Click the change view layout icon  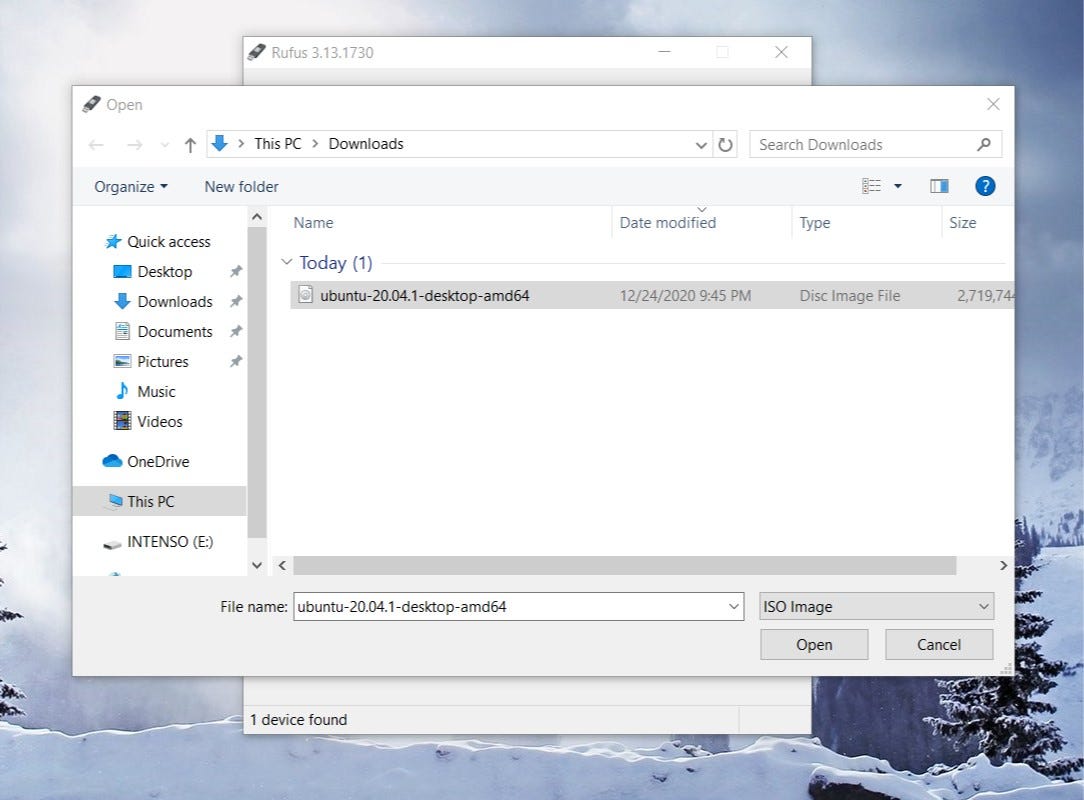pyautogui.click(x=872, y=186)
